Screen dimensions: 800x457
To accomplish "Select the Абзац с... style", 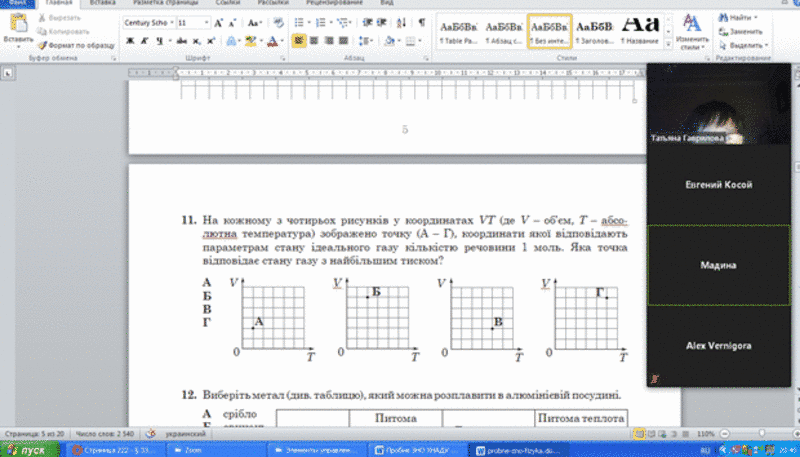I will click(x=504, y=32).
